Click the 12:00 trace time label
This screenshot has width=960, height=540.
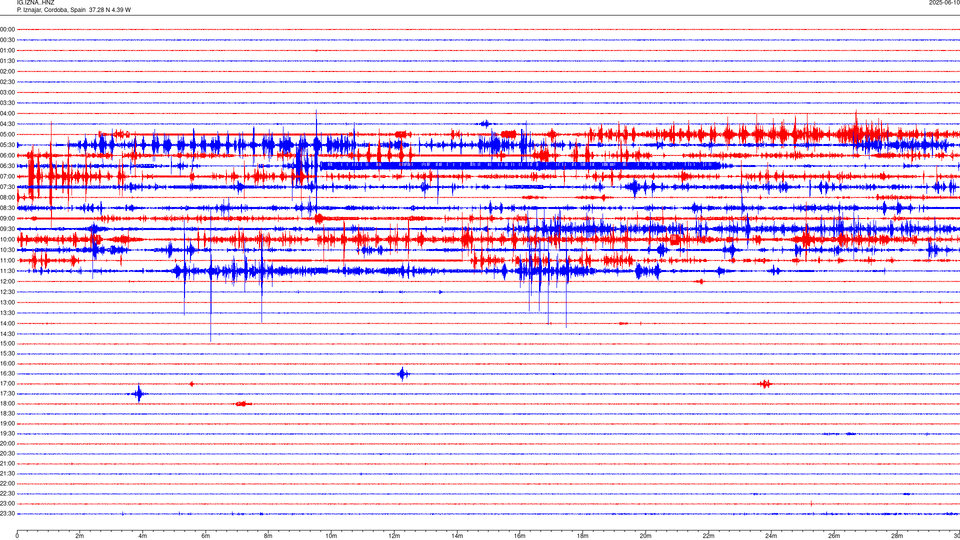(7, 281)
